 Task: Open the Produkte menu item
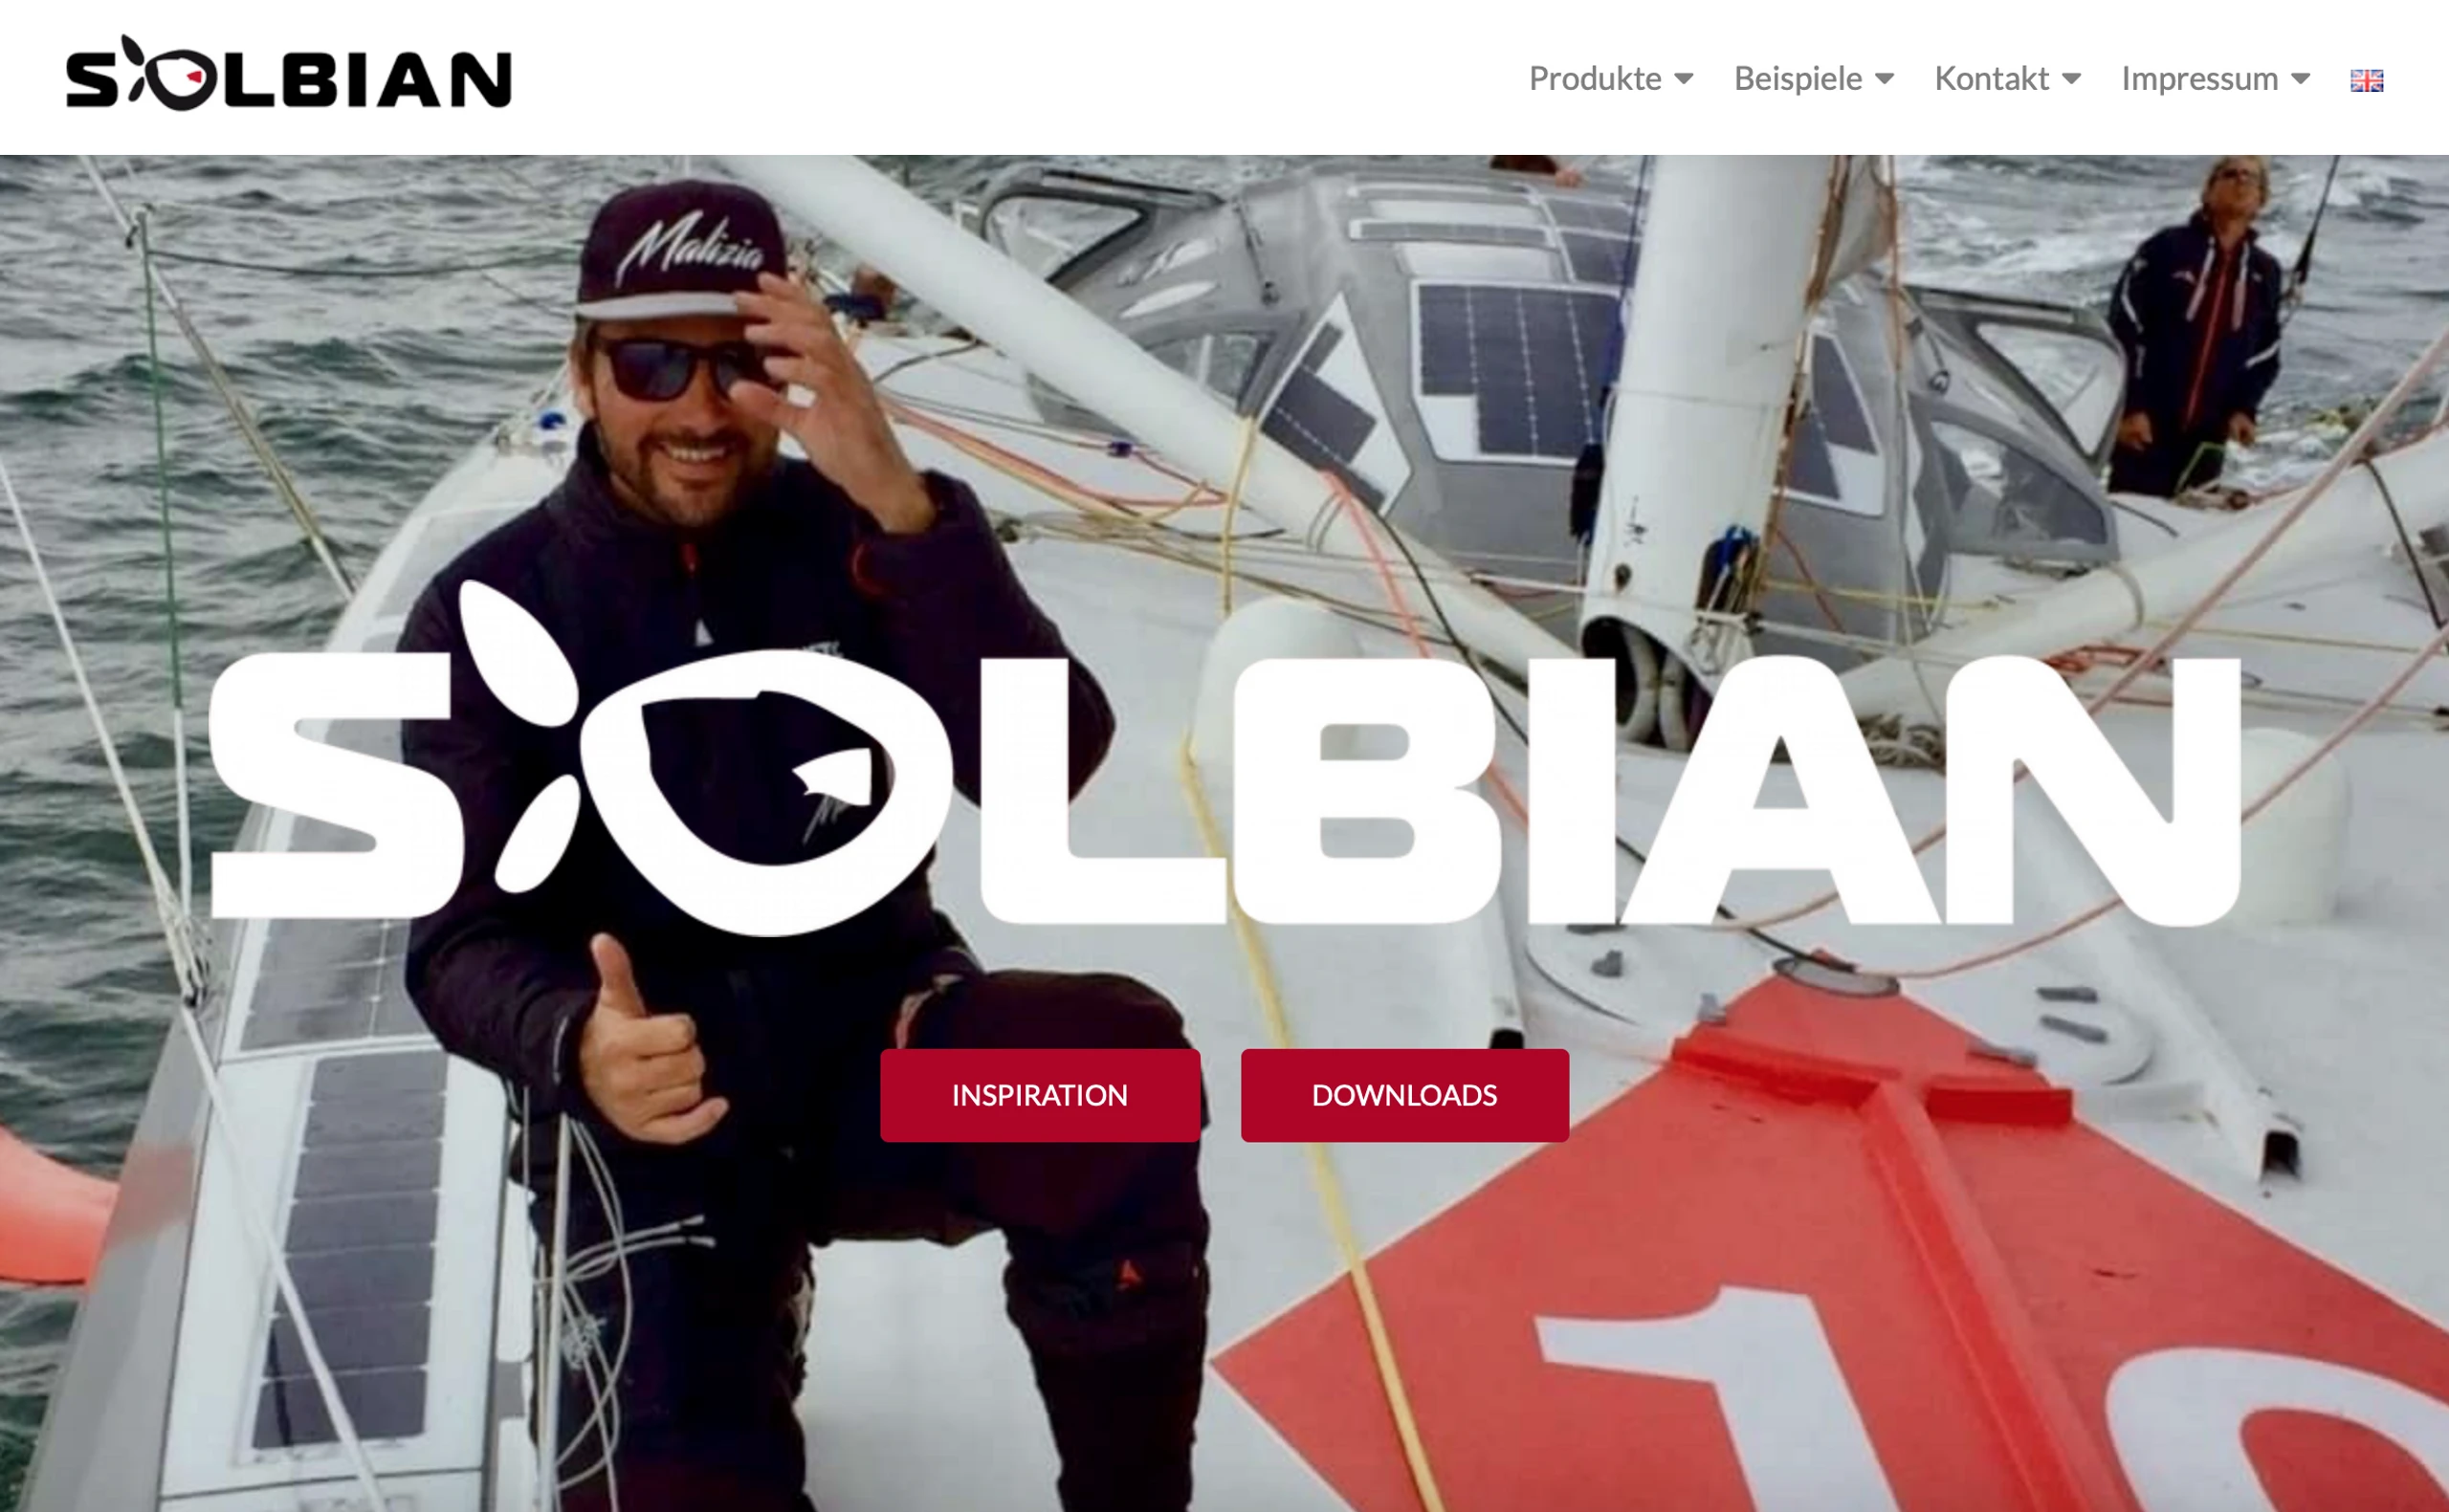coord(1595,78)
